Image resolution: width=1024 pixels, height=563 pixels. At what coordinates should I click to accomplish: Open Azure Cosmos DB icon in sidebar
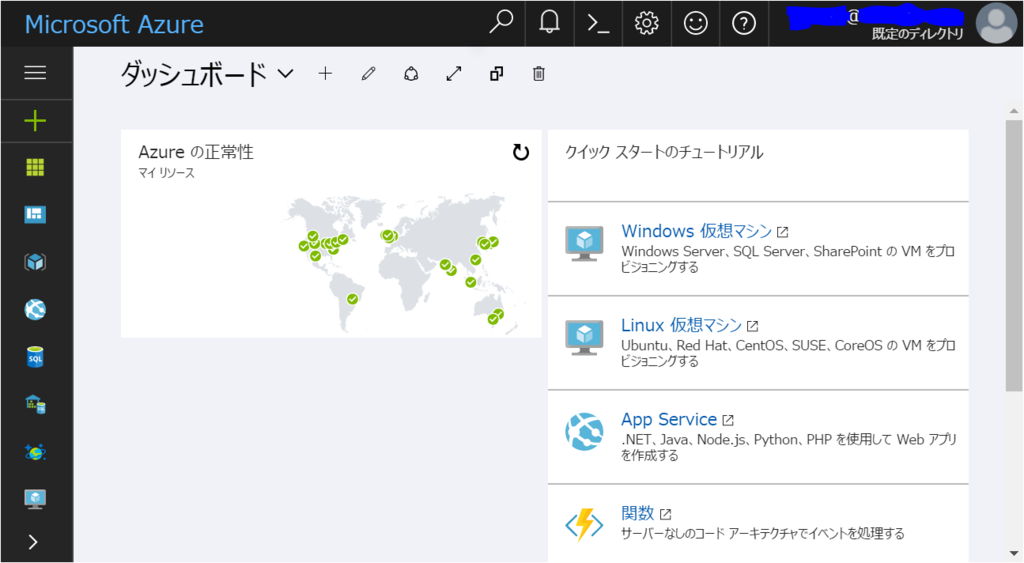[35, 452]
